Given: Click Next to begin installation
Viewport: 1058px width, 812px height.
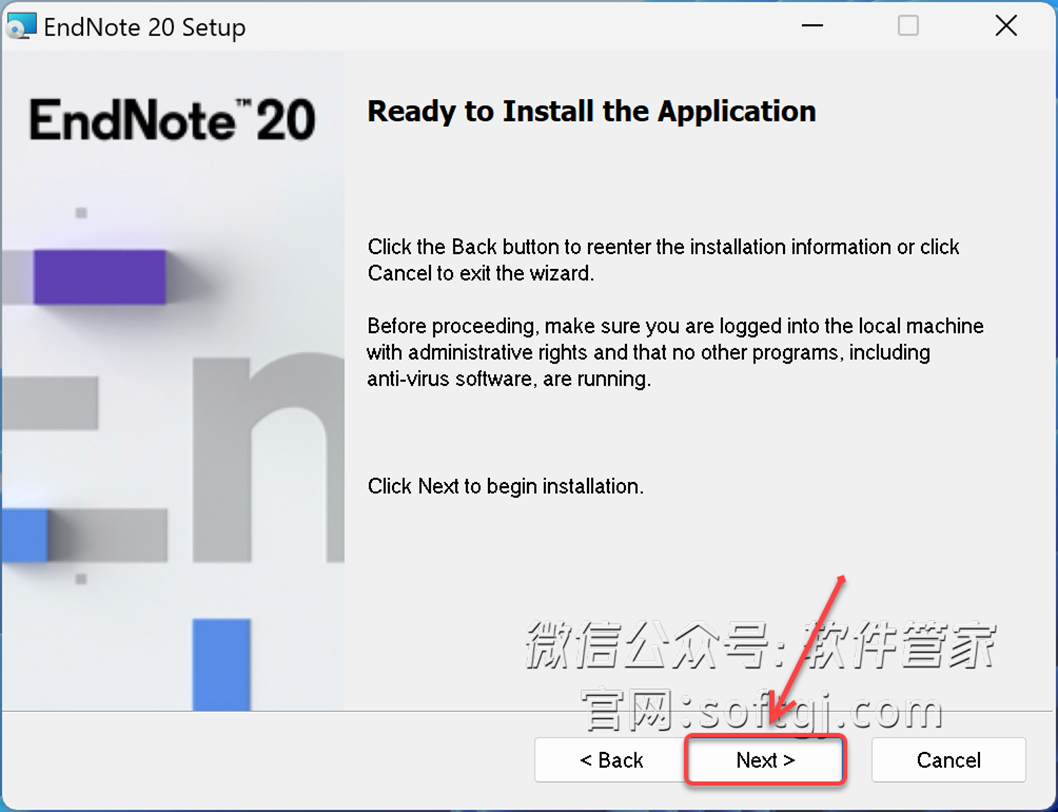Looking at the screenshot, I should coord(765,760).
